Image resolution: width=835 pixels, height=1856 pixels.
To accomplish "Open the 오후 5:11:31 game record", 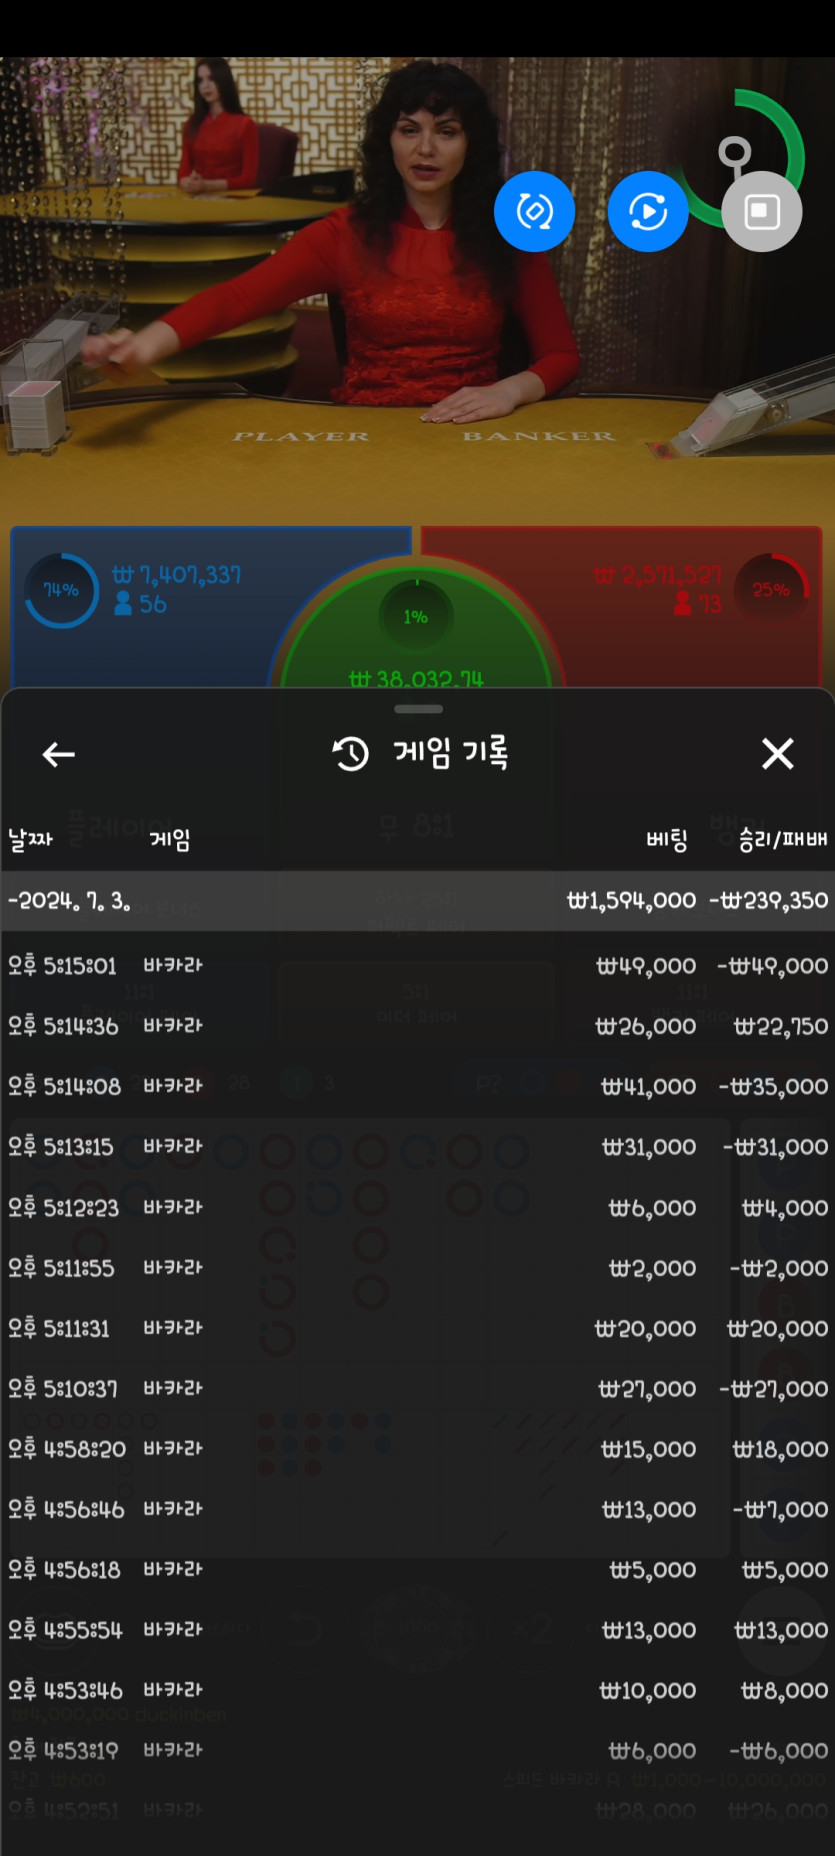I will [x=417, y=1329].
